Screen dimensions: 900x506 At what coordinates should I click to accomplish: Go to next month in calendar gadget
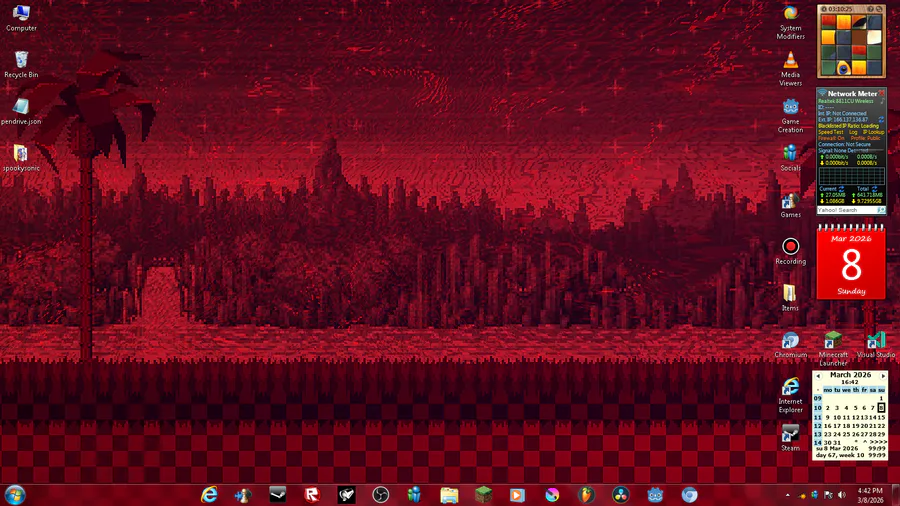883,376
